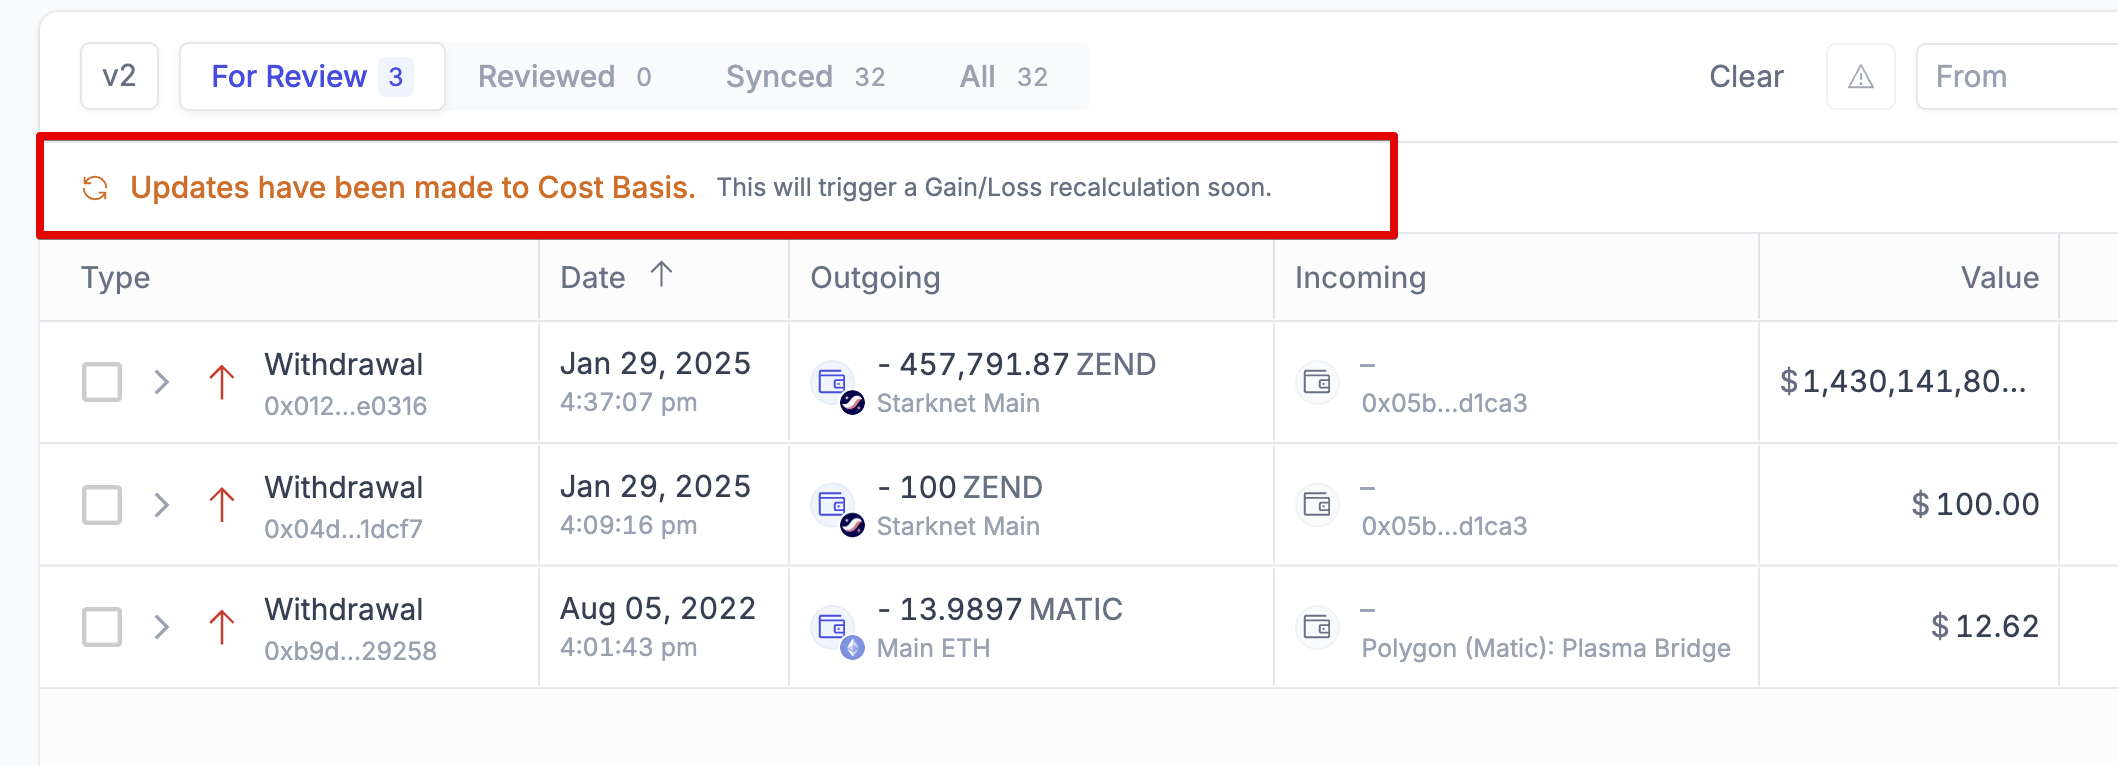This screenshot has height=766, width=2118.
Task: Check the box for 0x012...e0316 withdrawal
Action: pos(102,382)
